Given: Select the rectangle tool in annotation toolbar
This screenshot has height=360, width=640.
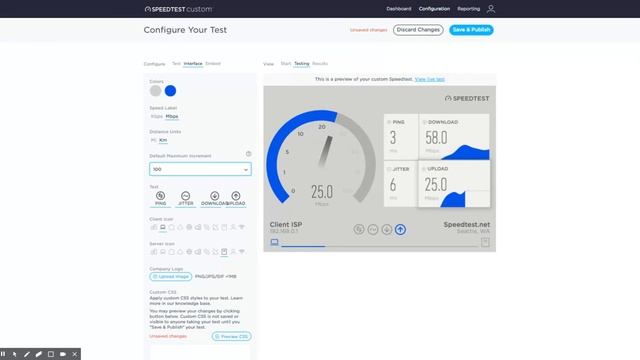Looking at the screenshot, I should (51, 354).
